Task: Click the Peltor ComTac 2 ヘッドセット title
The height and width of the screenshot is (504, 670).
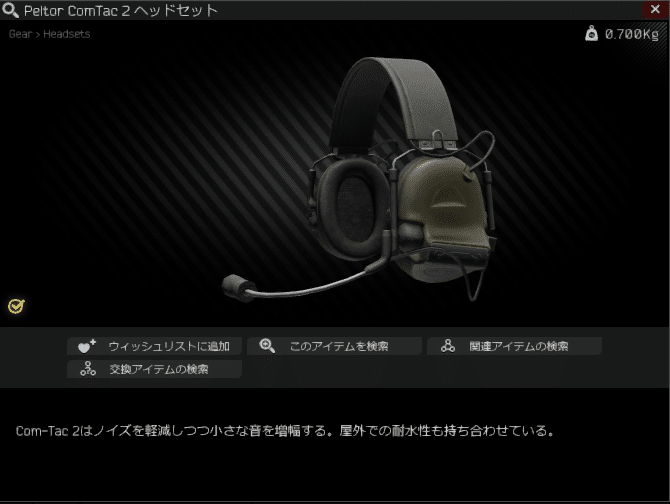Action: click(120, 11)
